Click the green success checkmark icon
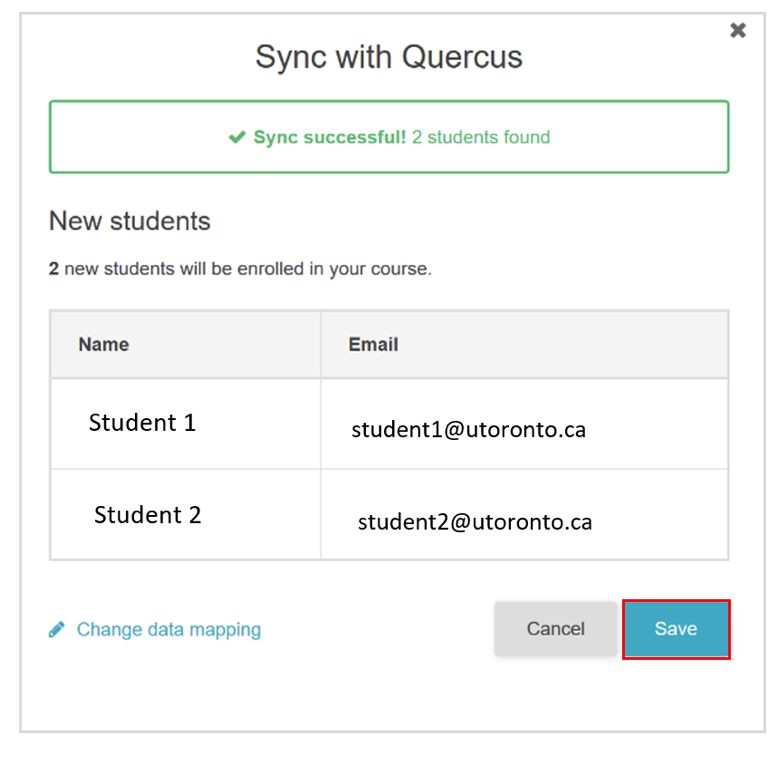 point(237,137)
